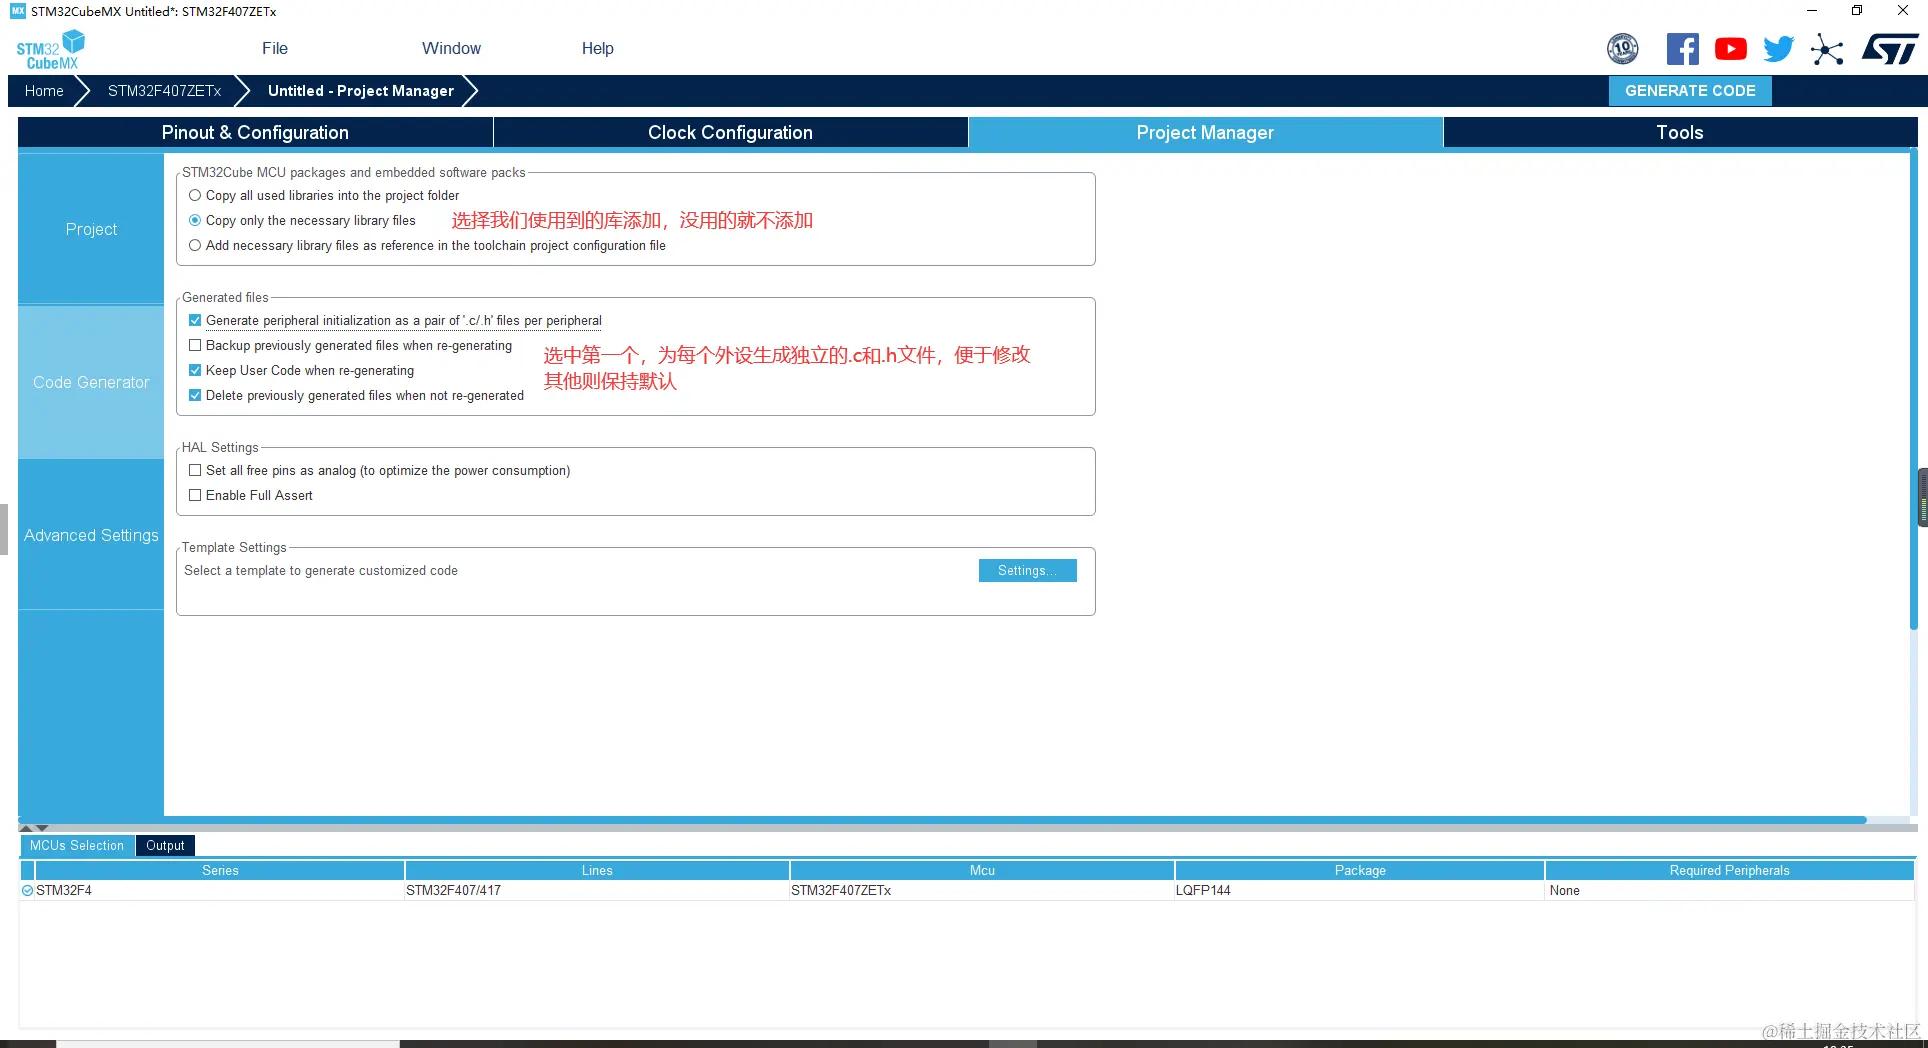Toggle Generate peripheral initialization as pair checkbox

(195, 320)
